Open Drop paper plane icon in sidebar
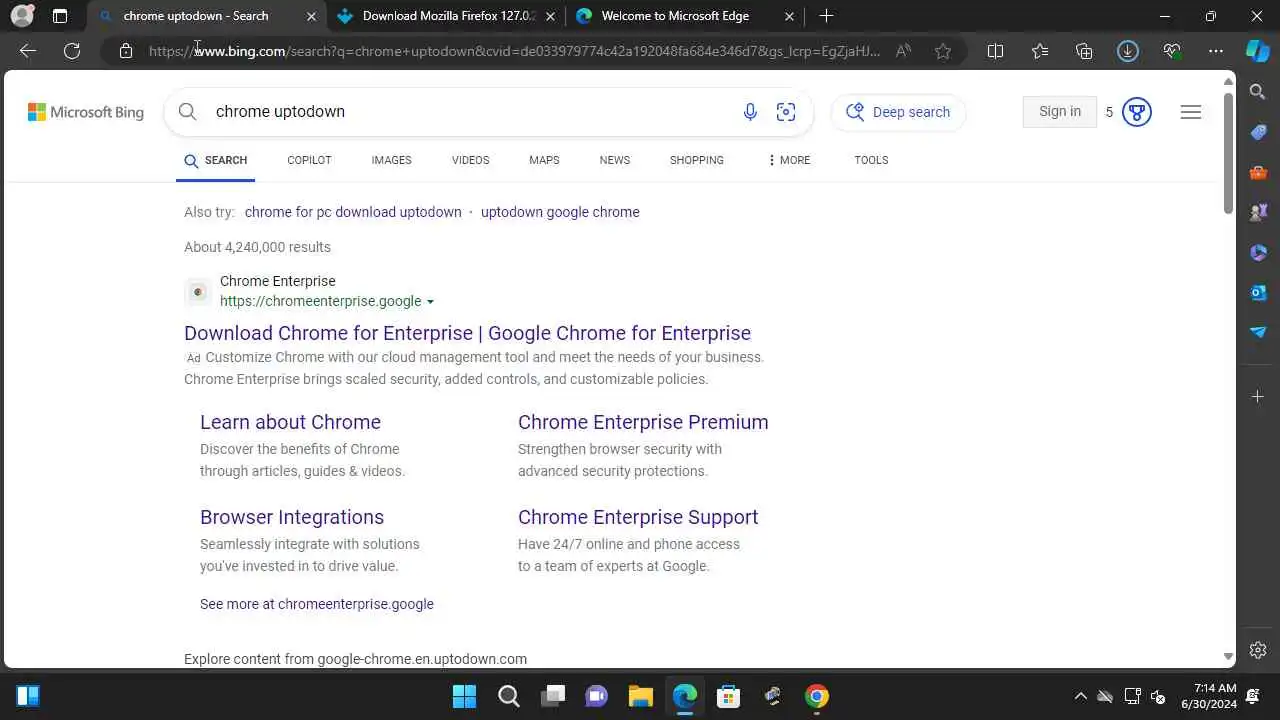Viewport: 1280px width, 720px height. (x=1258, y=332)
